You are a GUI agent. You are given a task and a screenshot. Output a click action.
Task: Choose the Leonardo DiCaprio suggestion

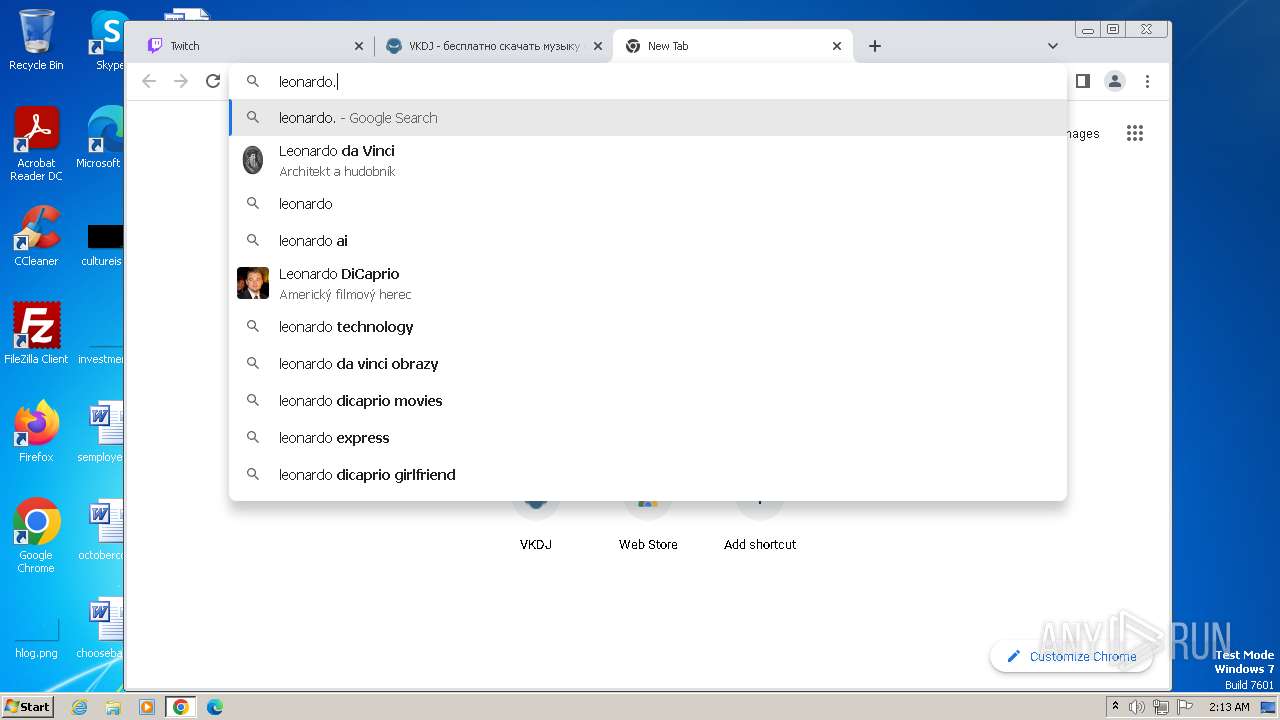[x=648, y=283]
